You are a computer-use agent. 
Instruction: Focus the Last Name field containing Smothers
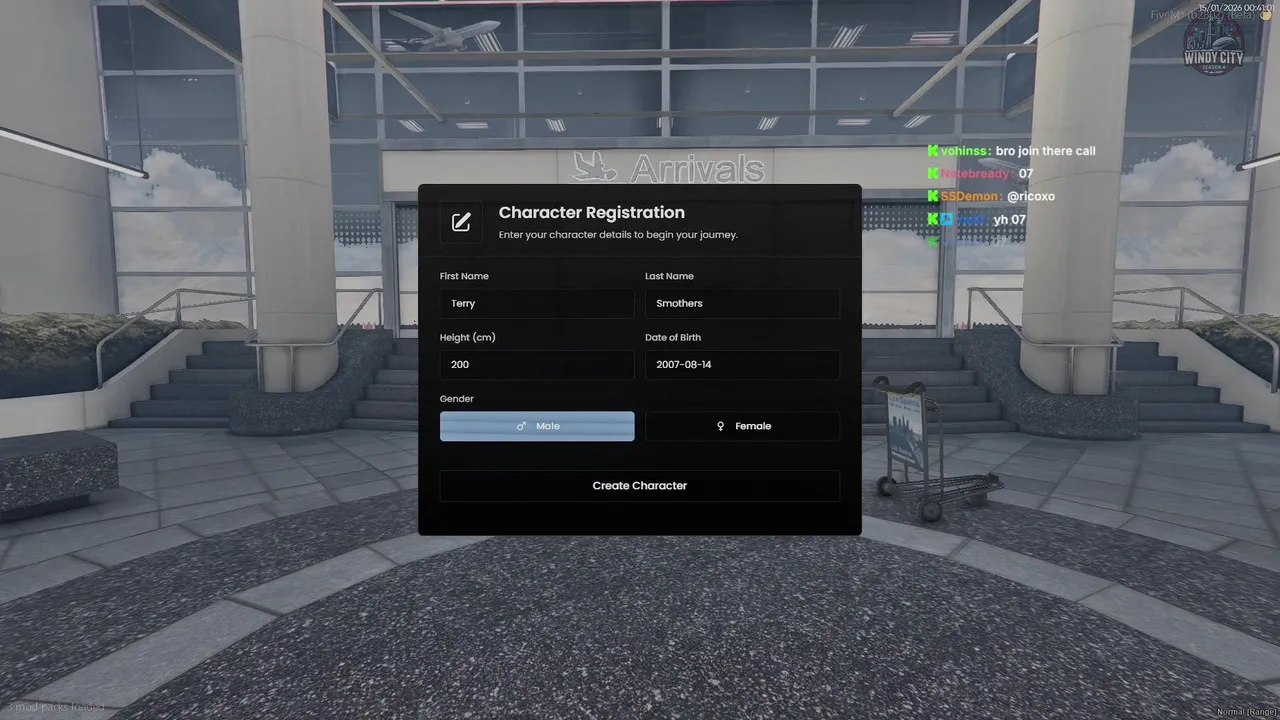(x=742, y=304)
